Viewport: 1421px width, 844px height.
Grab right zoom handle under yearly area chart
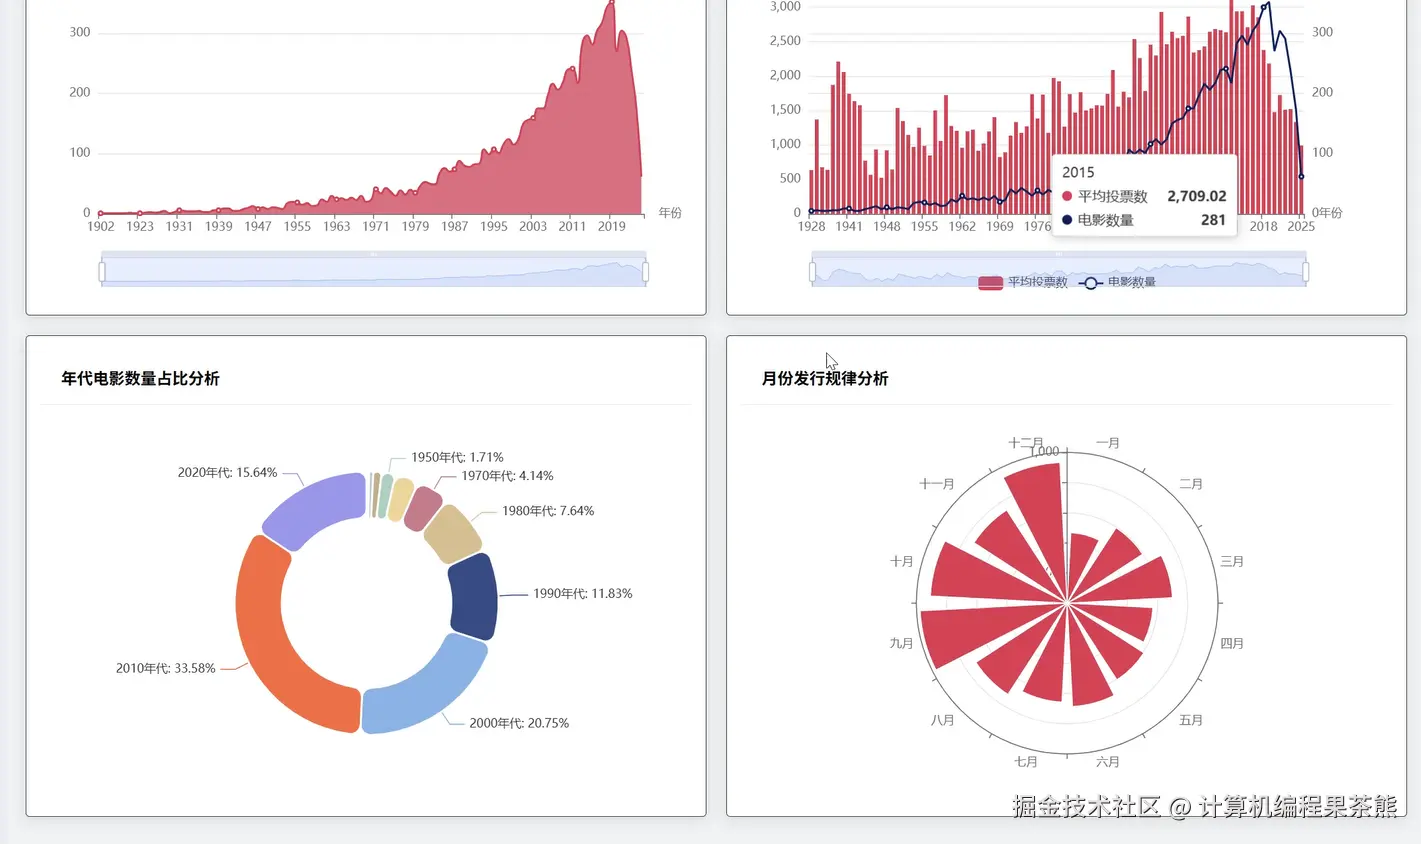pyautogui.click(x=645, y=271)
